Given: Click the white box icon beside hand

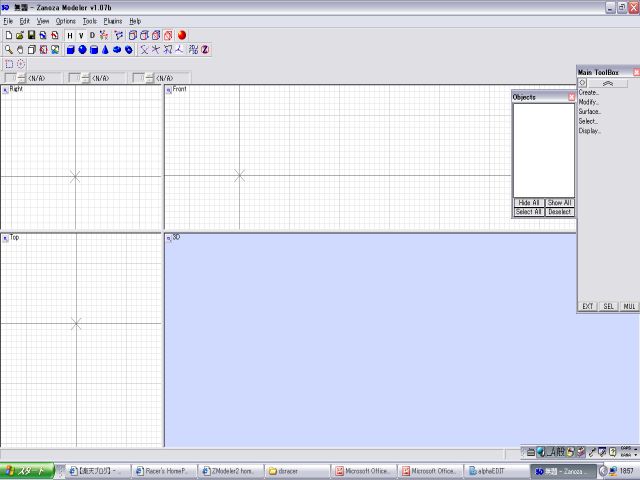Looking at the screenshot, I should 31,50.
